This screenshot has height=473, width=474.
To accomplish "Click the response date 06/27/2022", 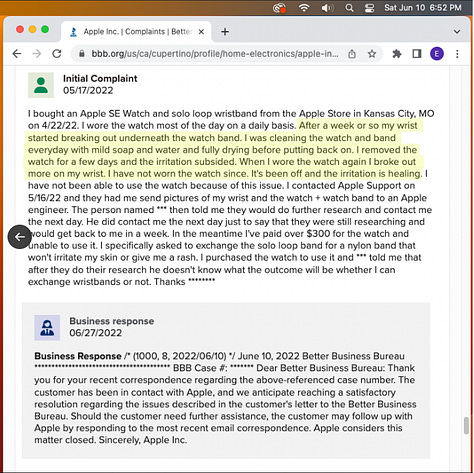I will click(96, 333).
